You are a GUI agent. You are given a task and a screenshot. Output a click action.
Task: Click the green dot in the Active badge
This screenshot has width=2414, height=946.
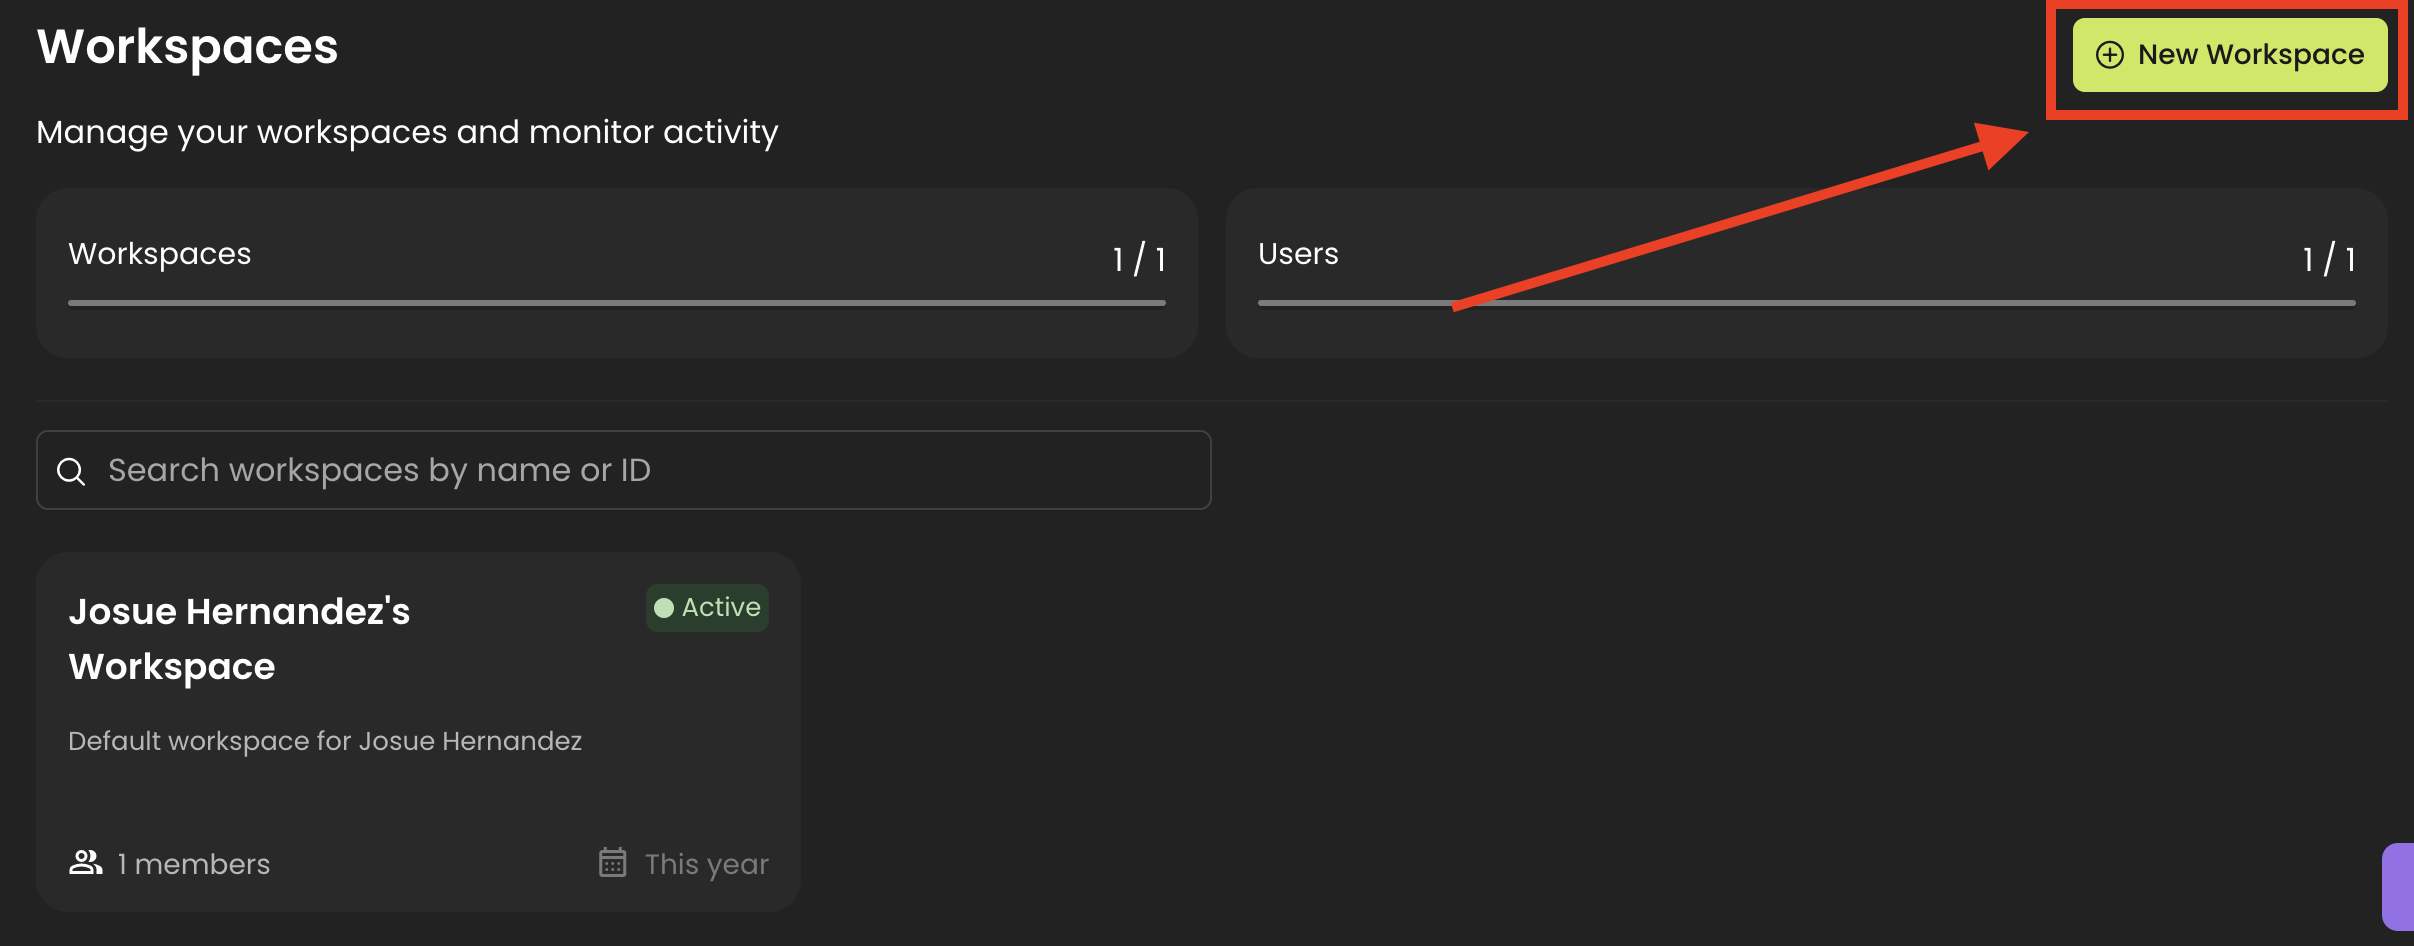[x=664, y=608]
